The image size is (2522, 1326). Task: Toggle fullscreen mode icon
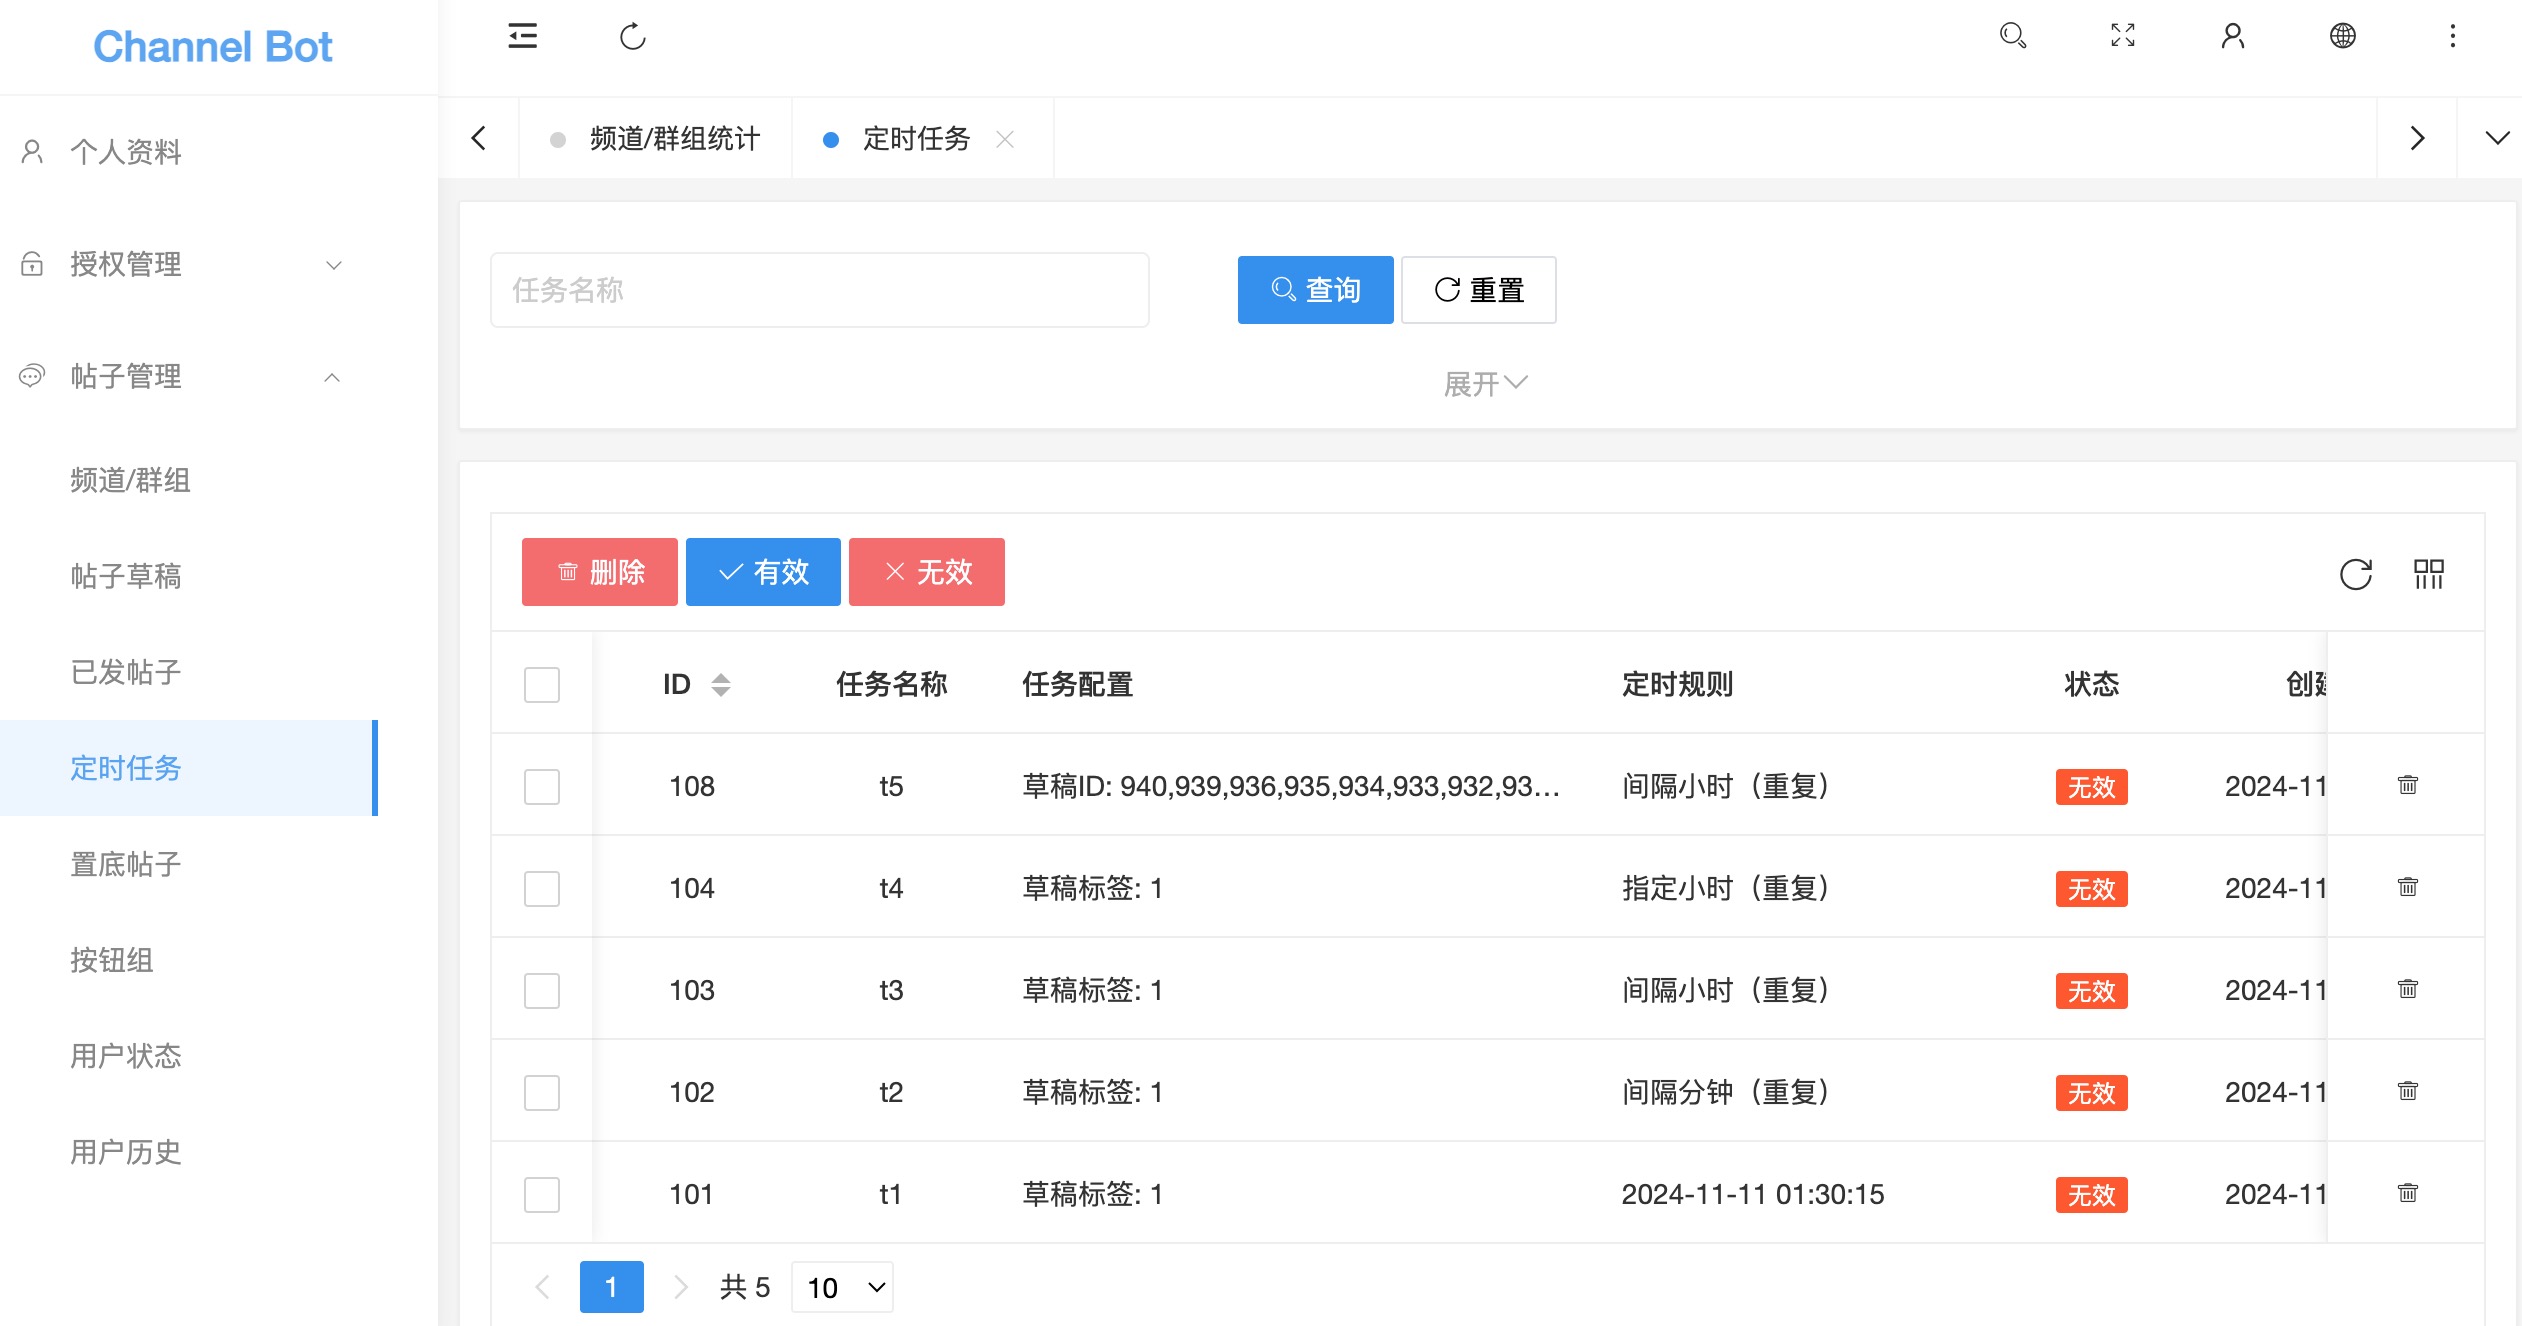[2122, 36]
